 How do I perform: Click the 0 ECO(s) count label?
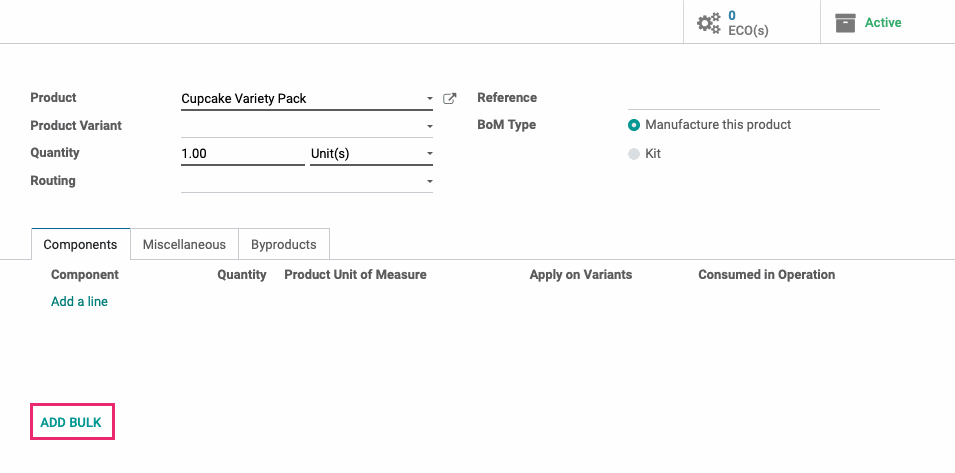[x=748, y=23]
